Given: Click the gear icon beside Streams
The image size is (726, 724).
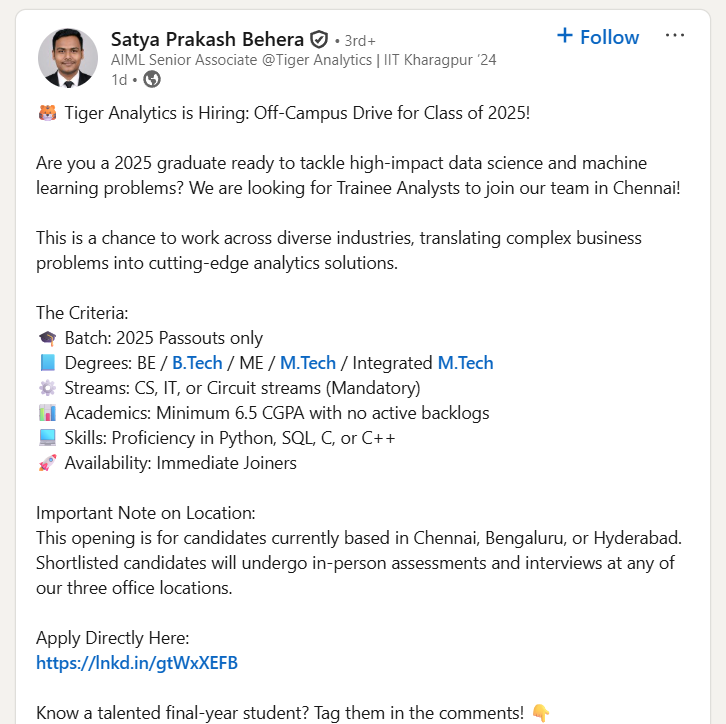Looking at the screenshot, I should pos(47,388).
